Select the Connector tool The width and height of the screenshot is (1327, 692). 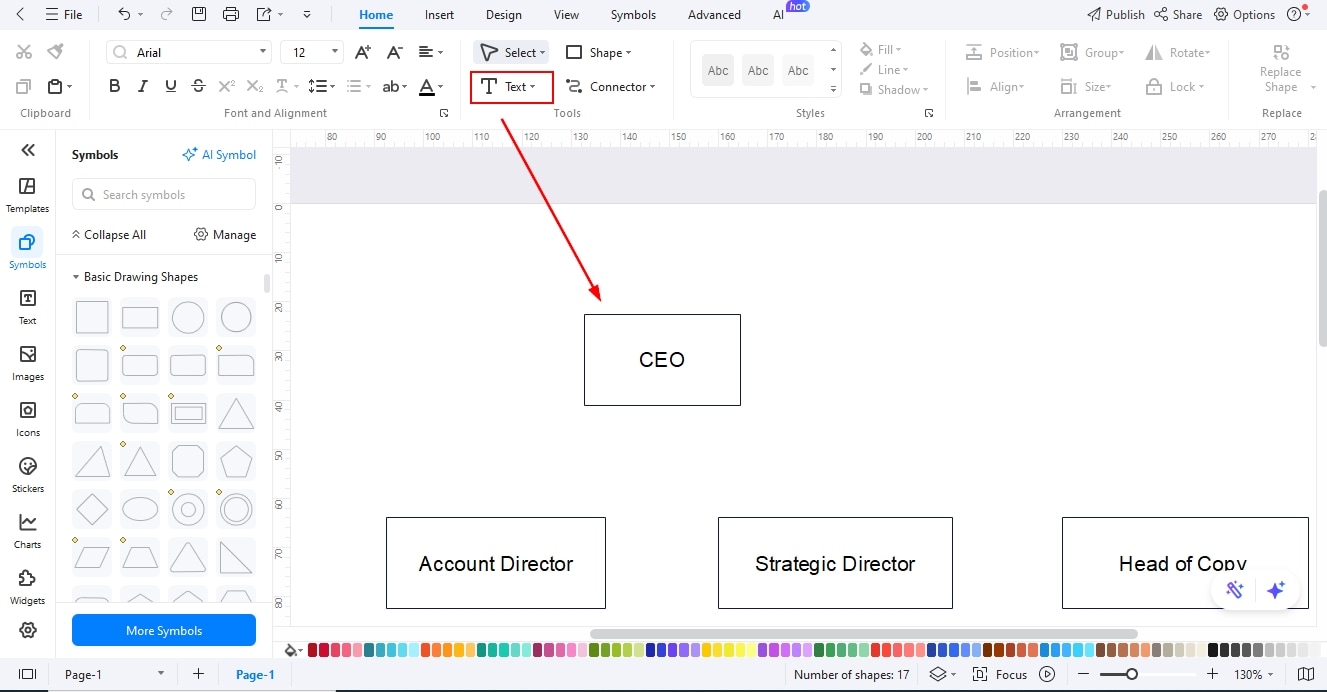point(611,87)
